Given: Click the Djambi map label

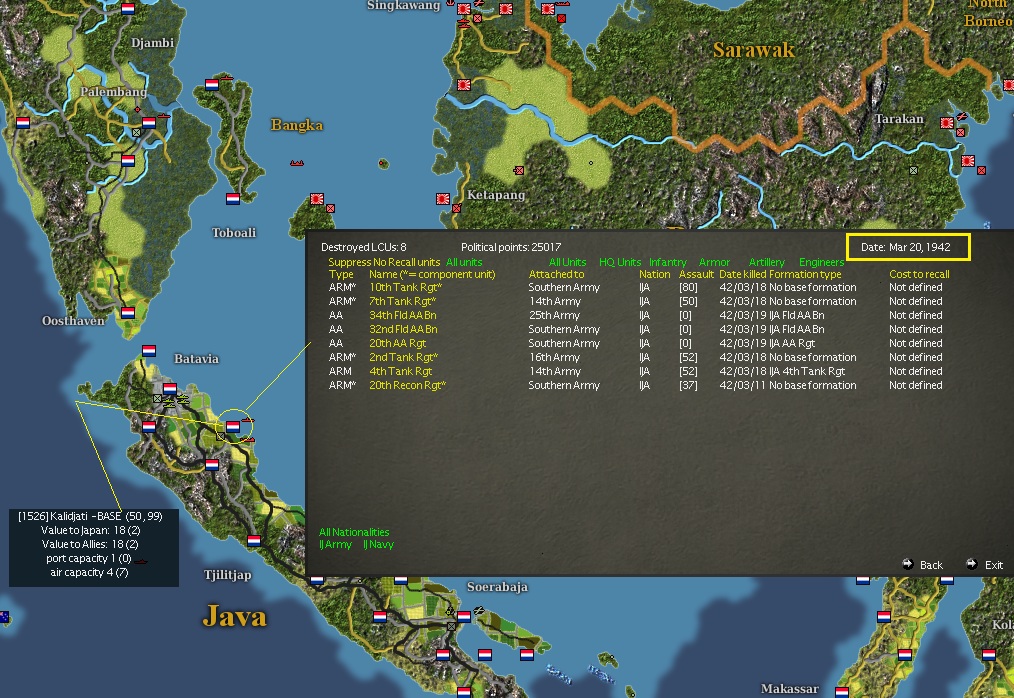Looking at the screenshot, I should pyautogui.click(x=153, y=43).
